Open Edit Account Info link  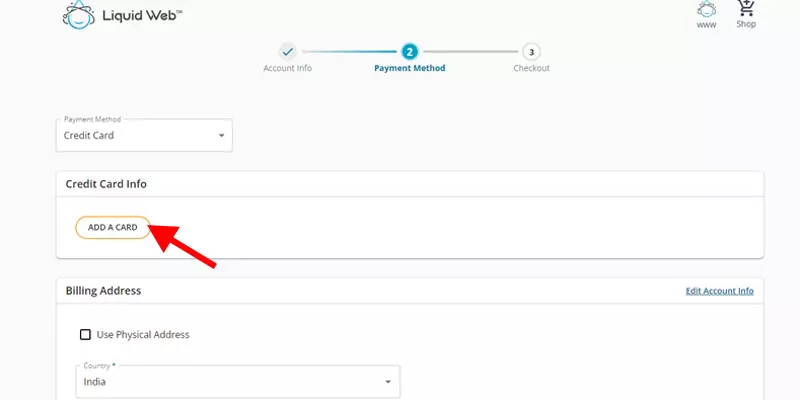click(719, 291)
